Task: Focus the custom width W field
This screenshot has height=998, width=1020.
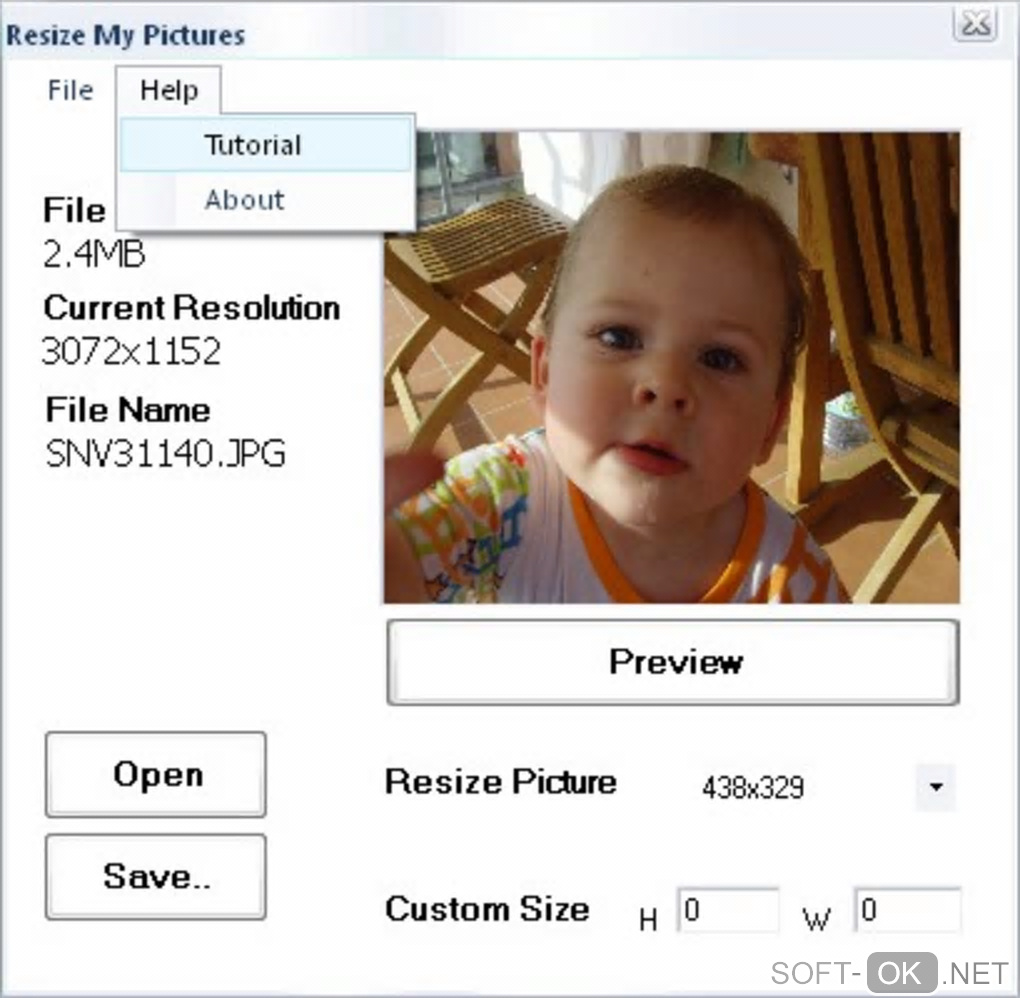Action: (x=907, y=910)
